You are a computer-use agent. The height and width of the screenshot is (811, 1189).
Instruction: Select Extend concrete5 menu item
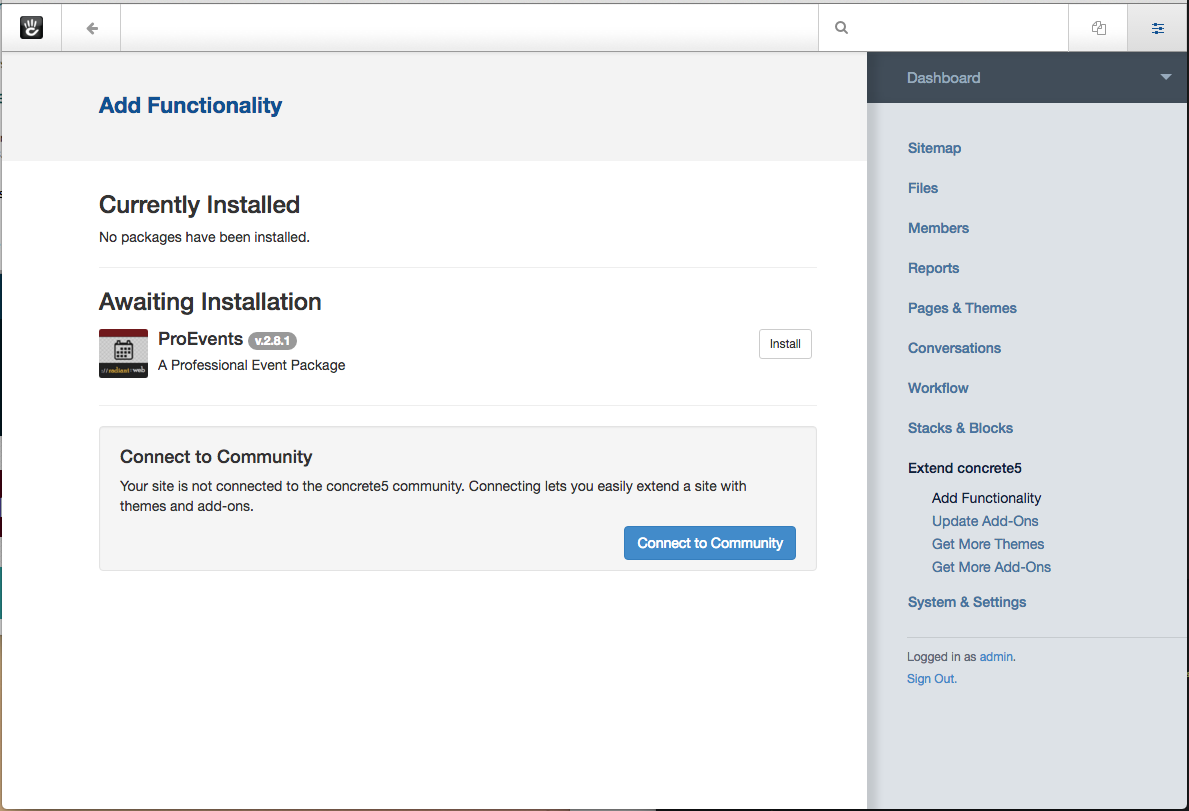tap(965, 468)
